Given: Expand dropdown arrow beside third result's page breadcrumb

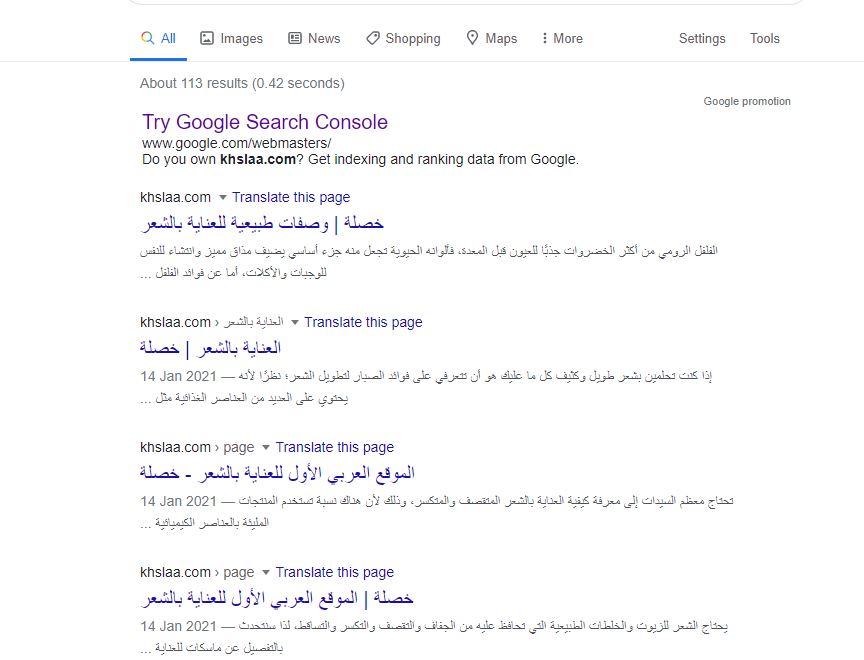Looking at the screenshot, I should click(x=266, y=447).
